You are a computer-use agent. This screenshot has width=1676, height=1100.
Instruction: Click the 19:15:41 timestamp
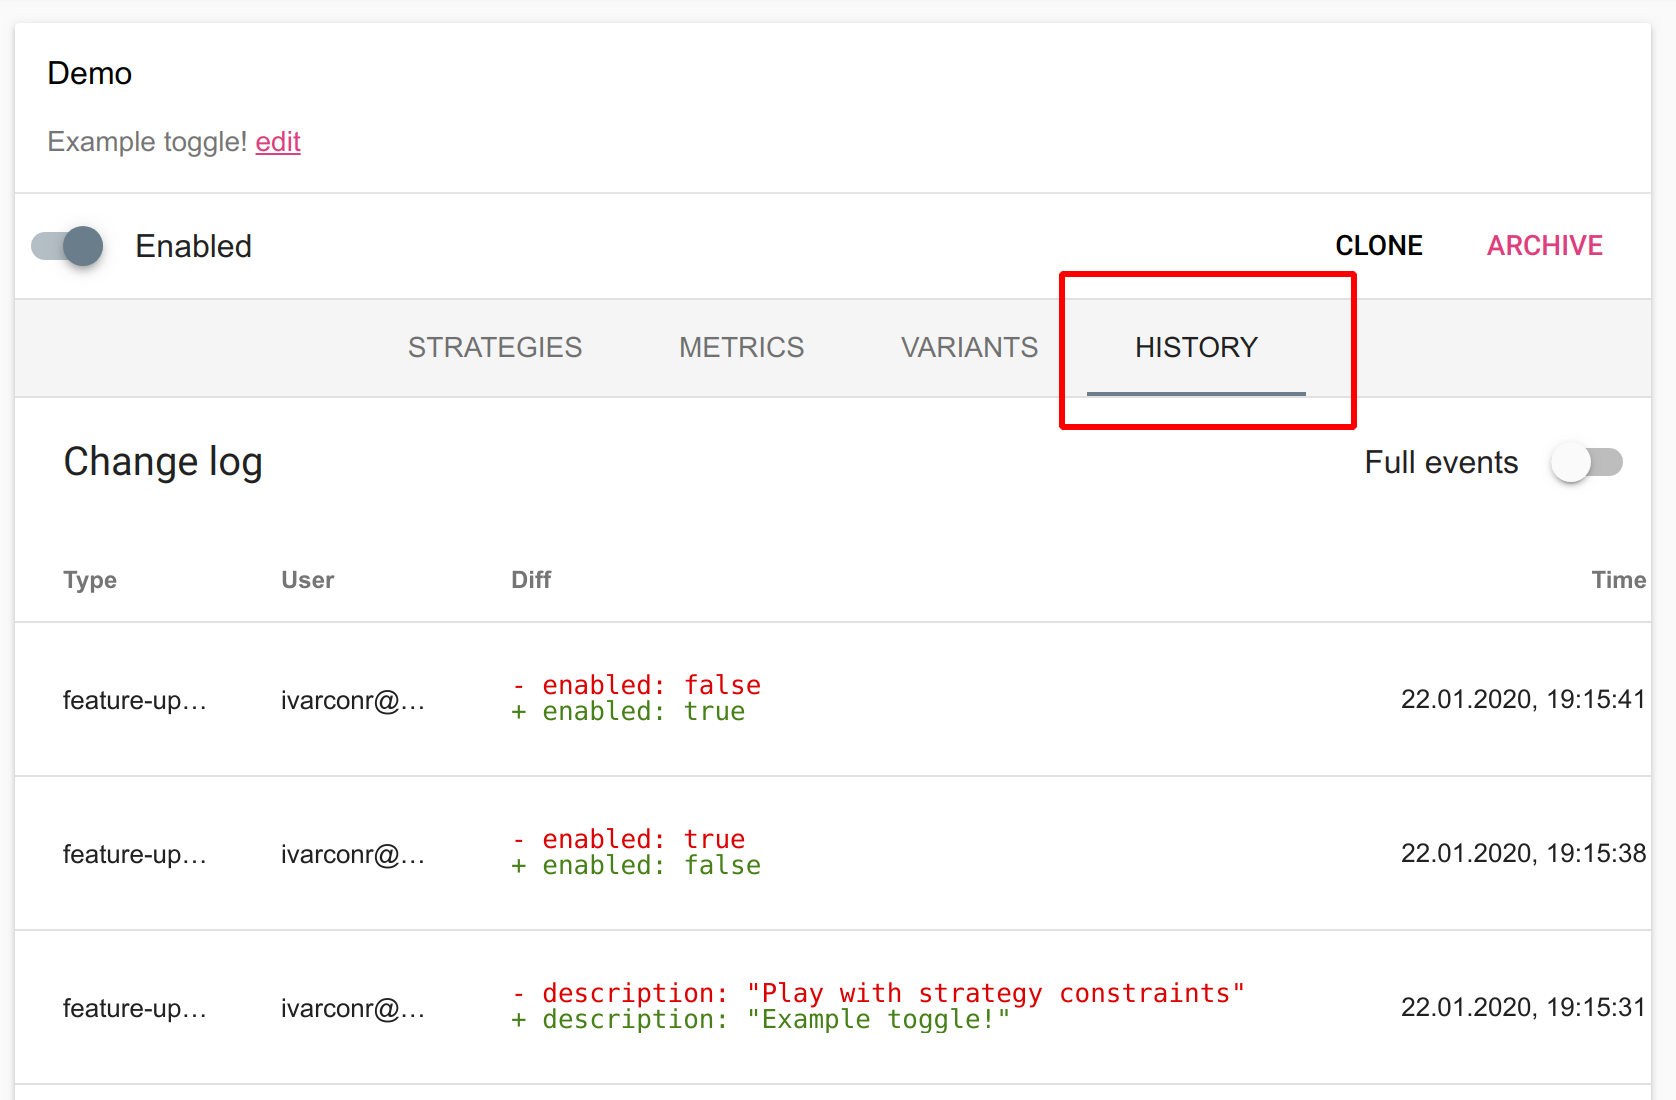(1522, 699)
